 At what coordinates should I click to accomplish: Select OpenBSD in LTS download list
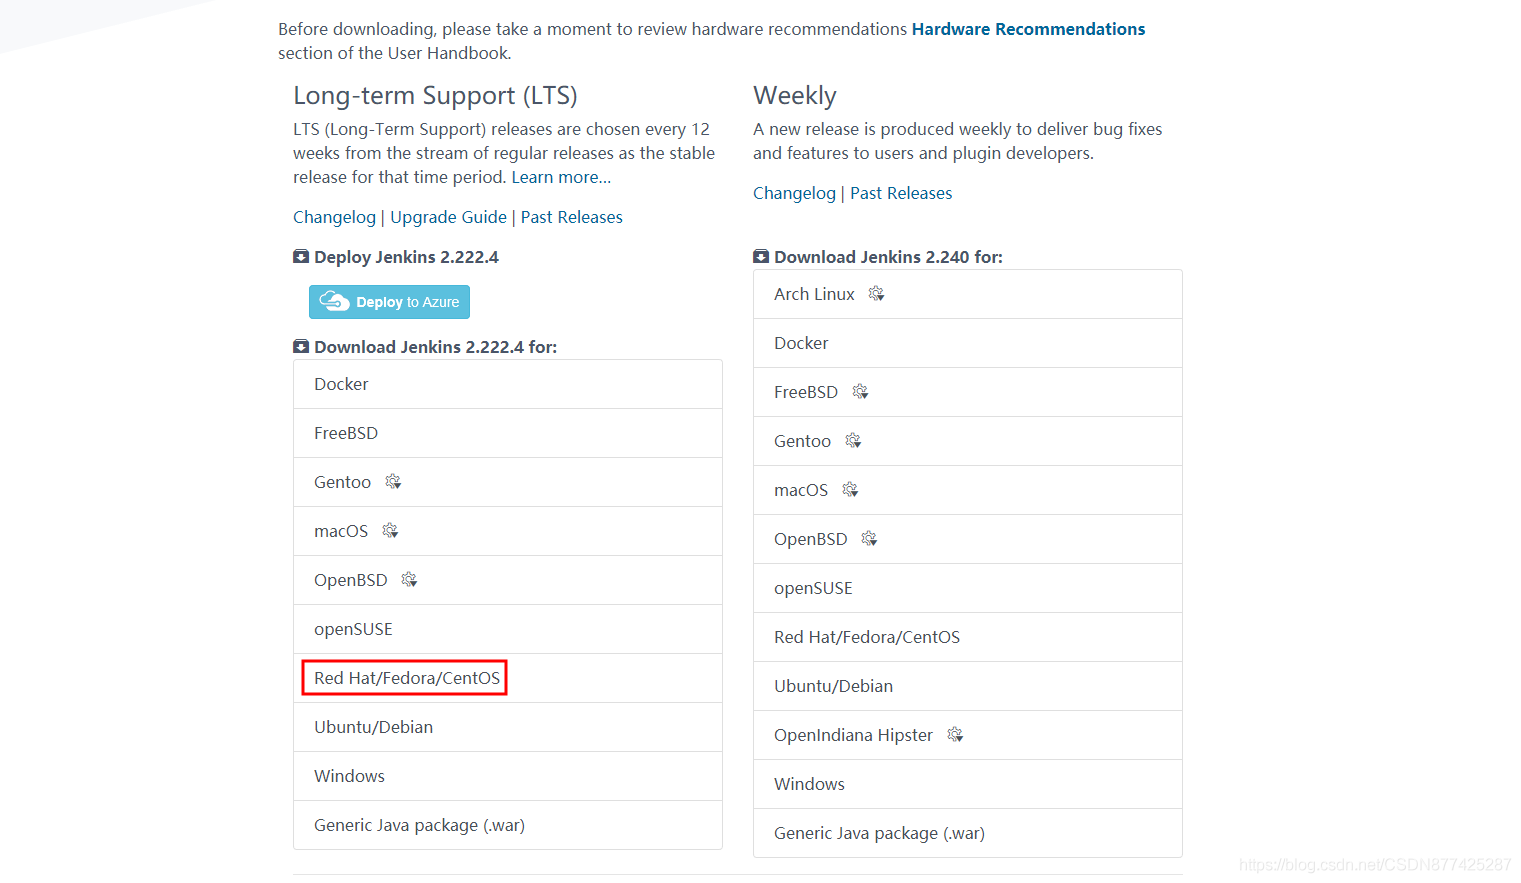coord(508,580)
